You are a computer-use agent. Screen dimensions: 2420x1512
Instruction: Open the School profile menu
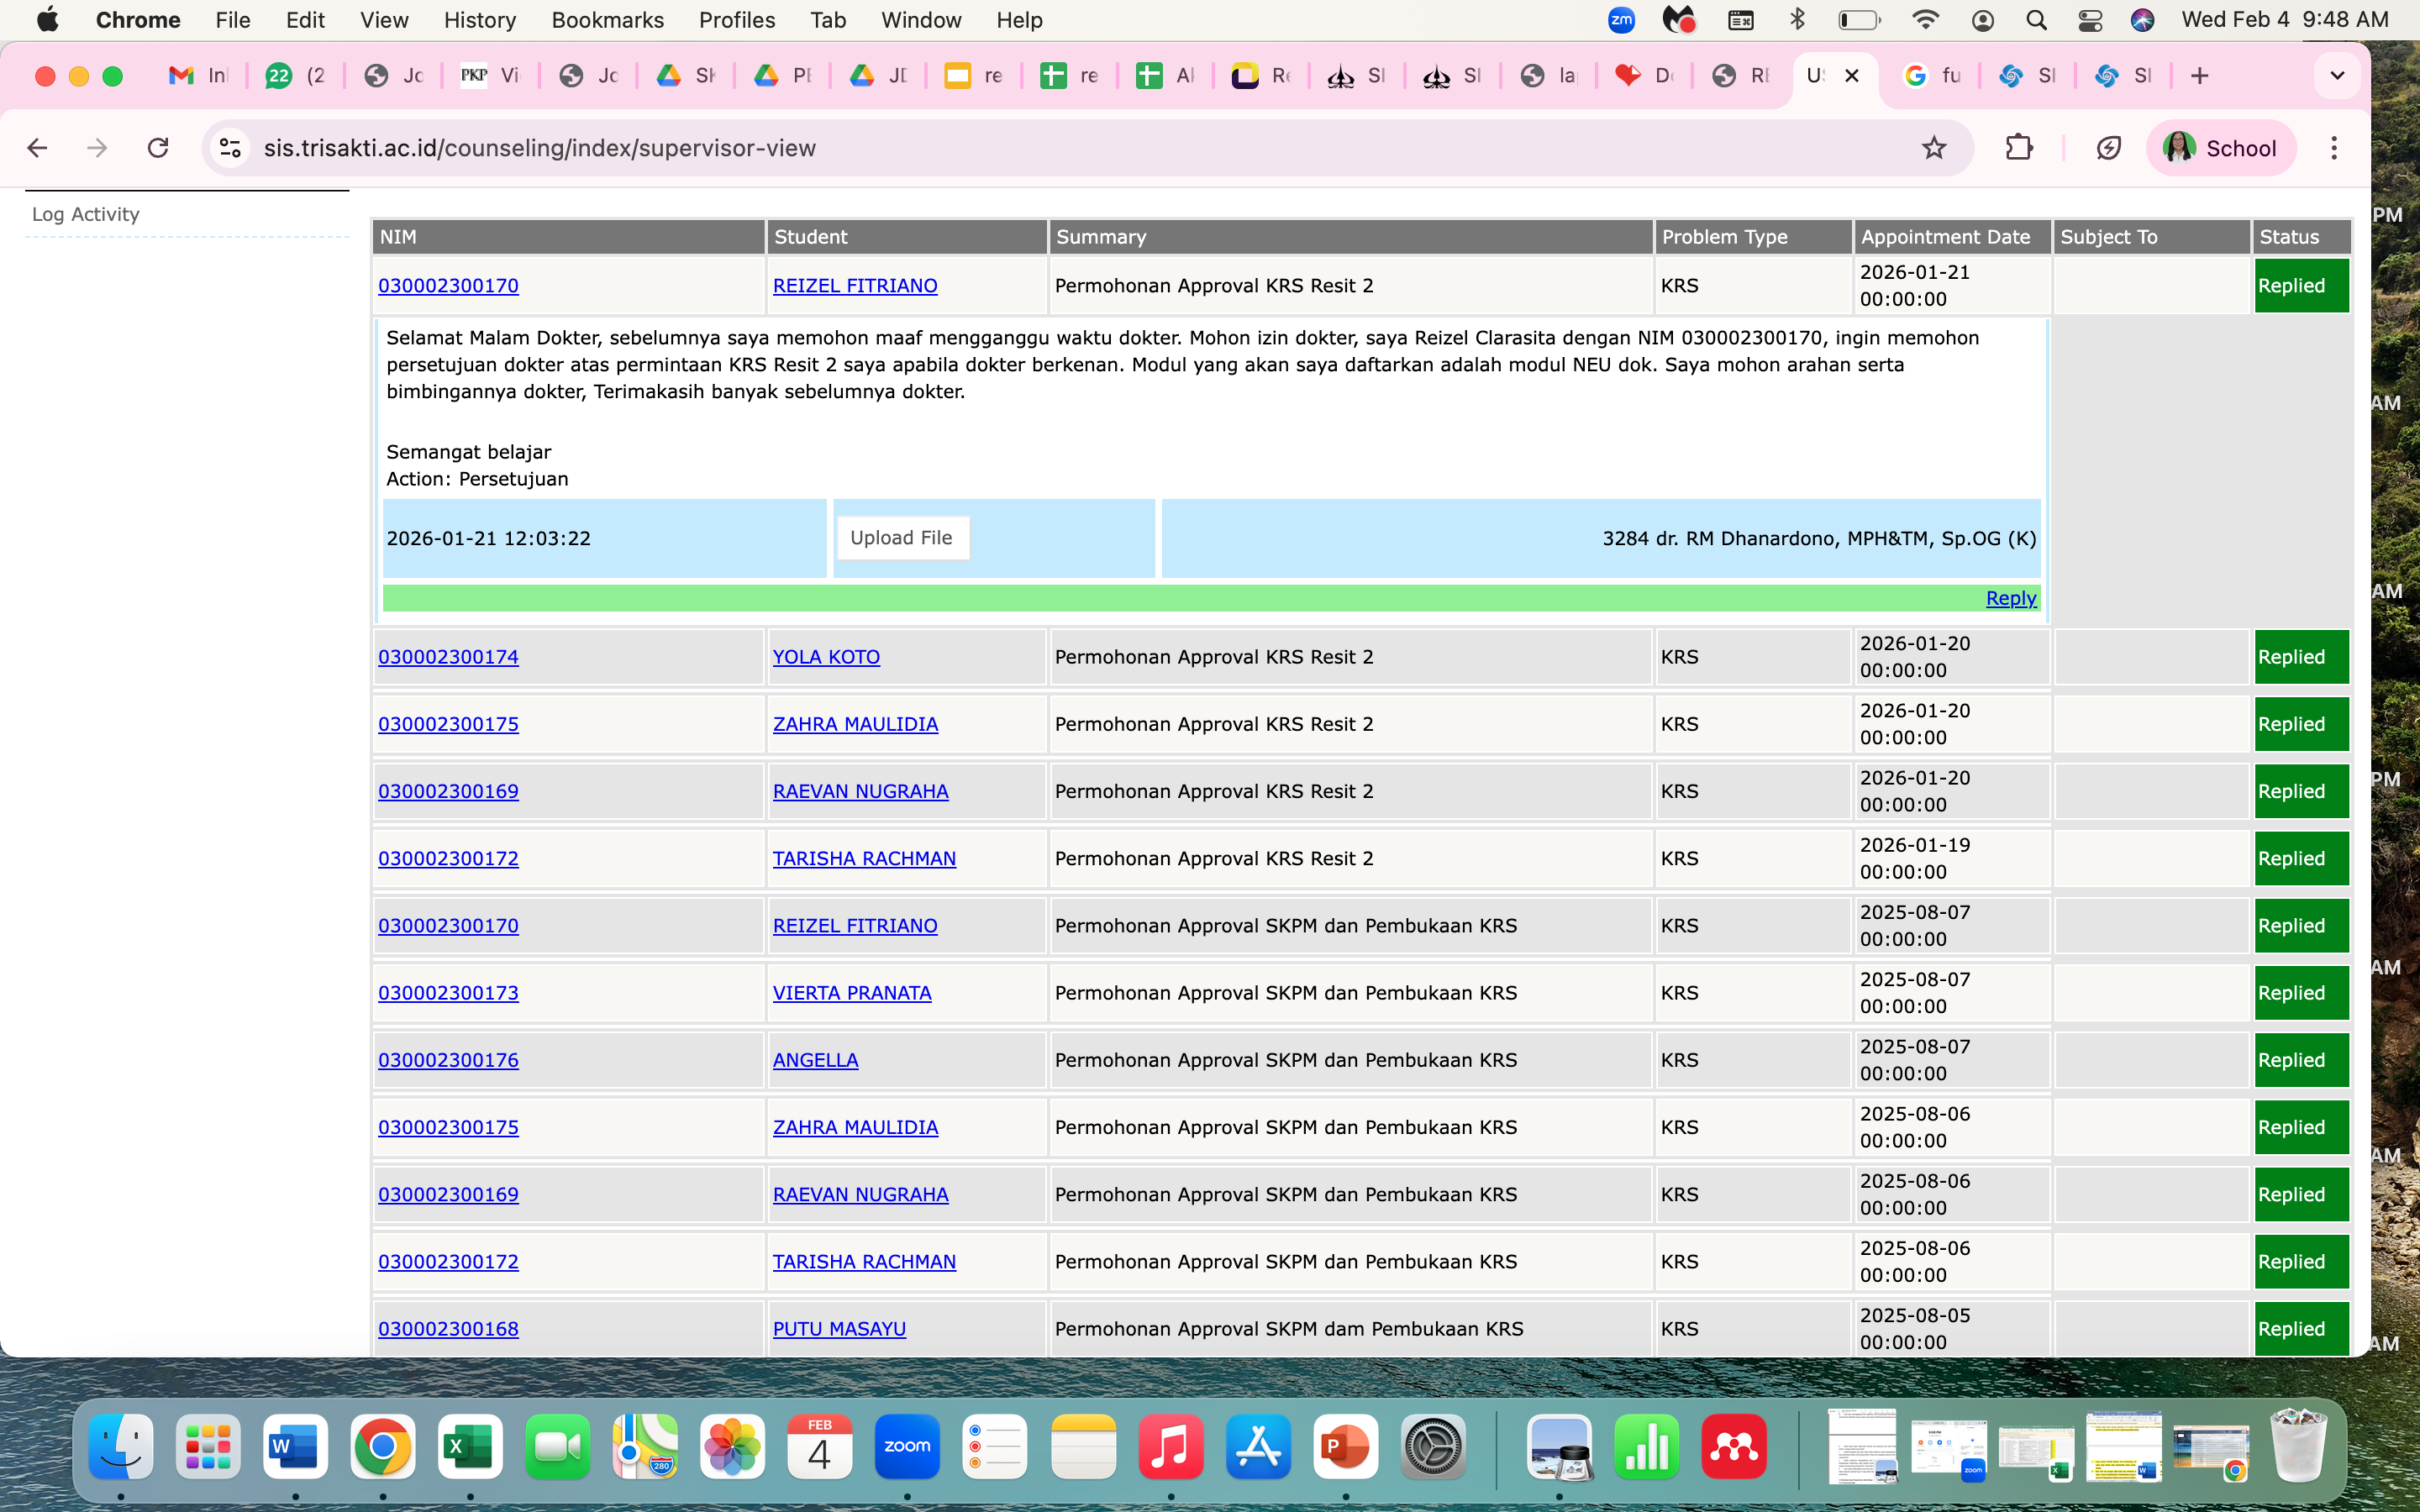tap(2220, 148)
